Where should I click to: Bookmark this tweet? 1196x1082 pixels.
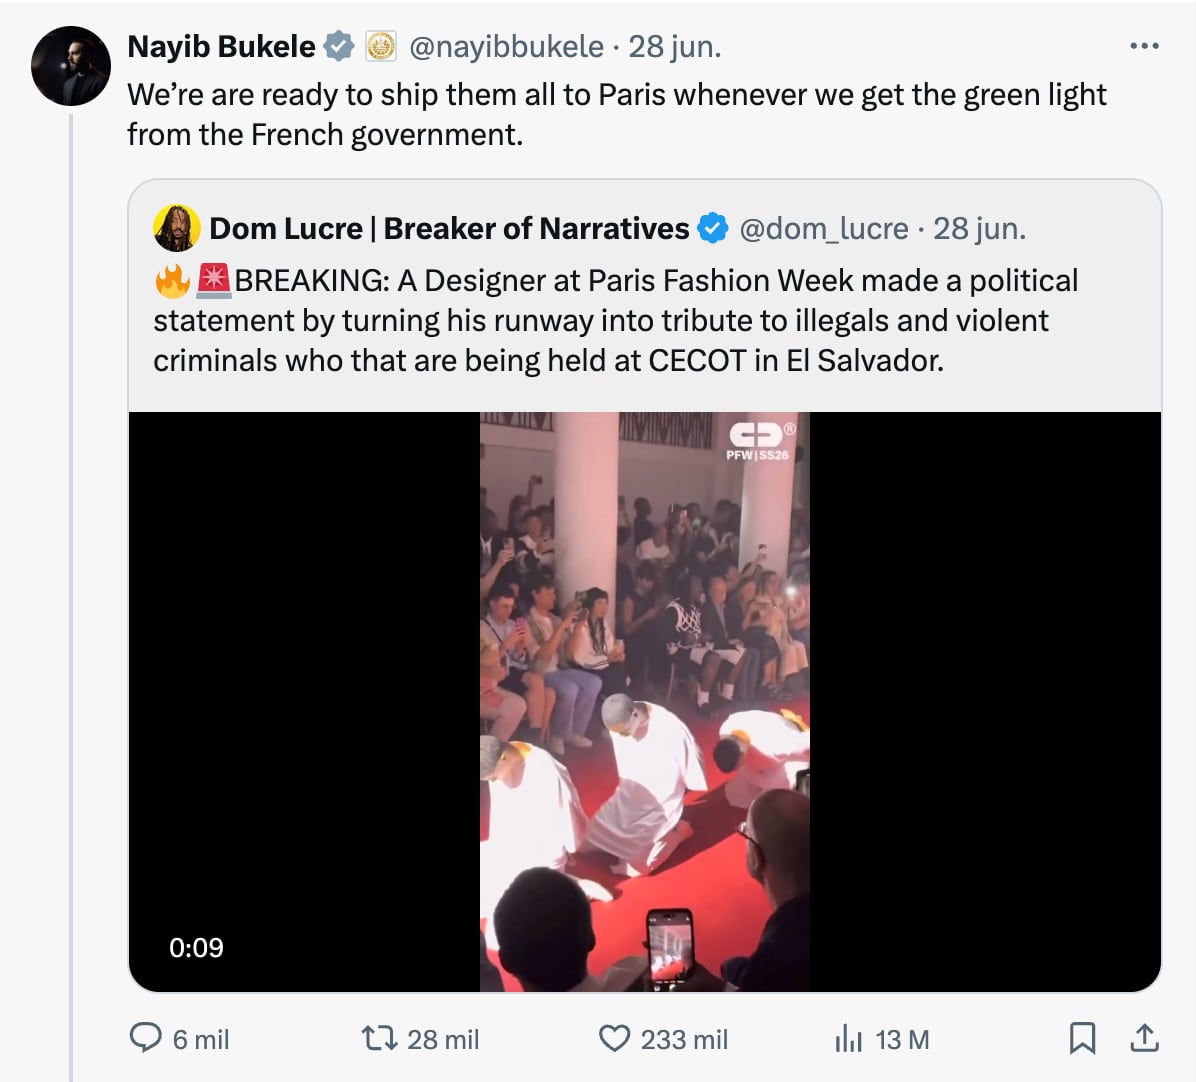coord(1082,1038)
